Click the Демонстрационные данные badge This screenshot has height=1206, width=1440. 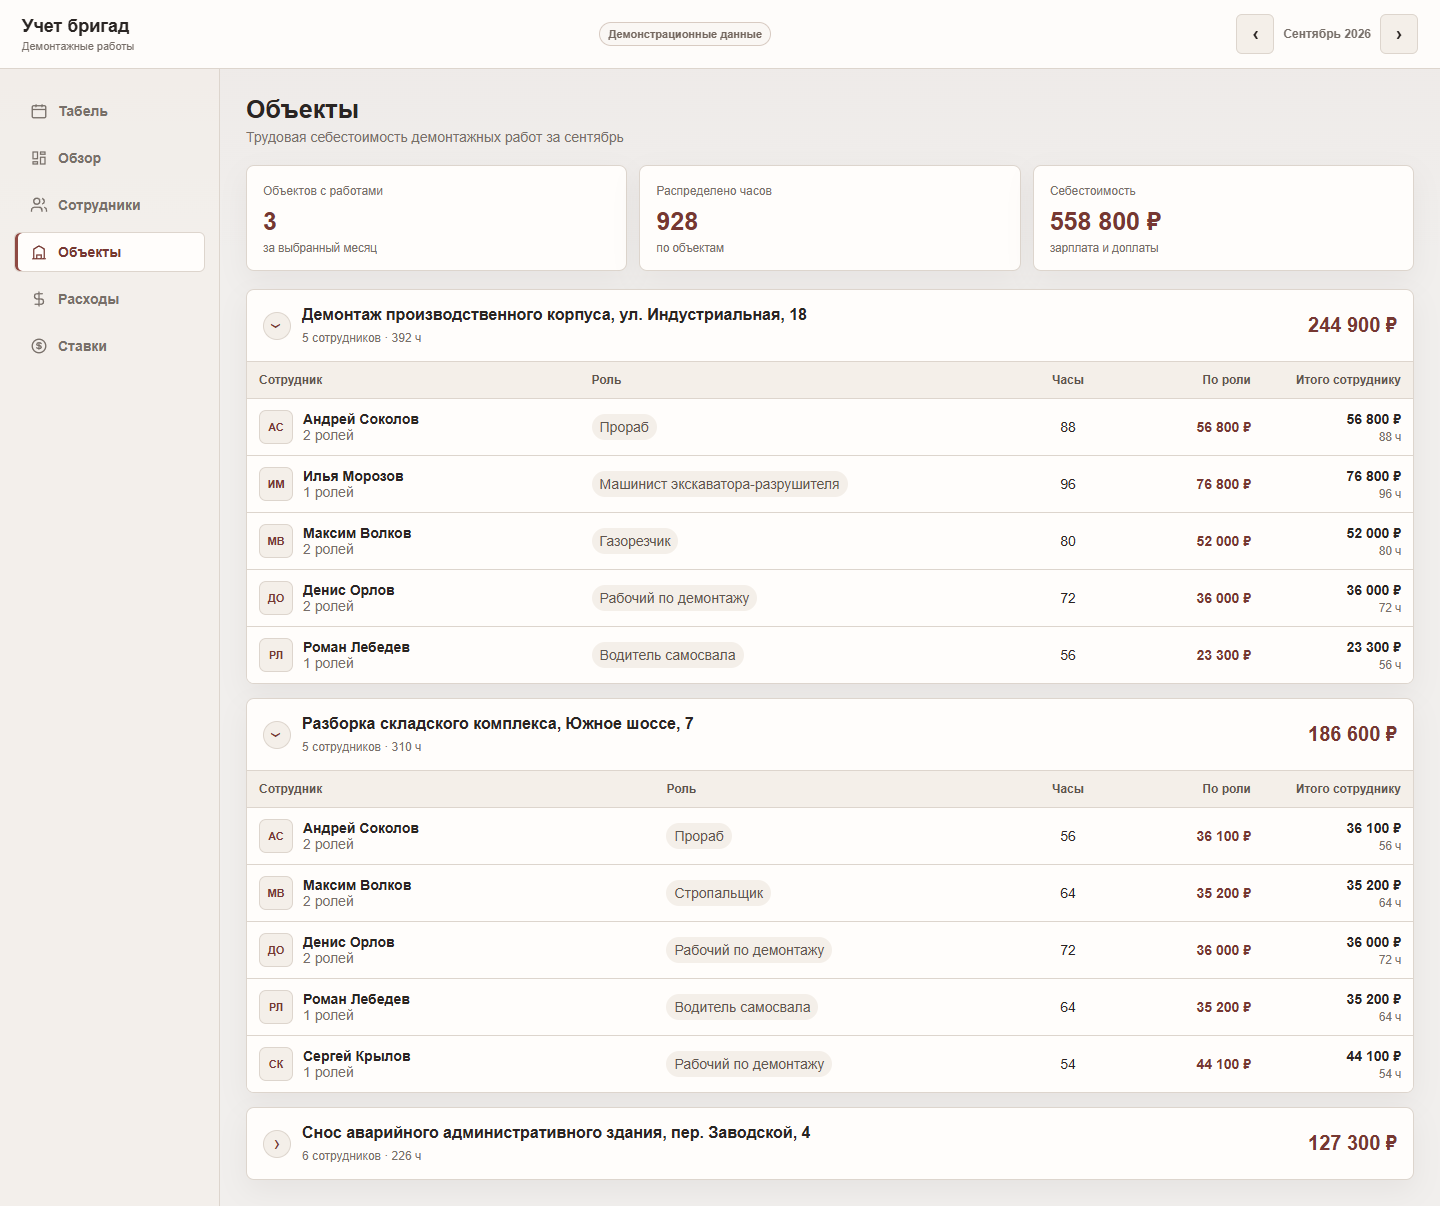click(x=685, y=34)
